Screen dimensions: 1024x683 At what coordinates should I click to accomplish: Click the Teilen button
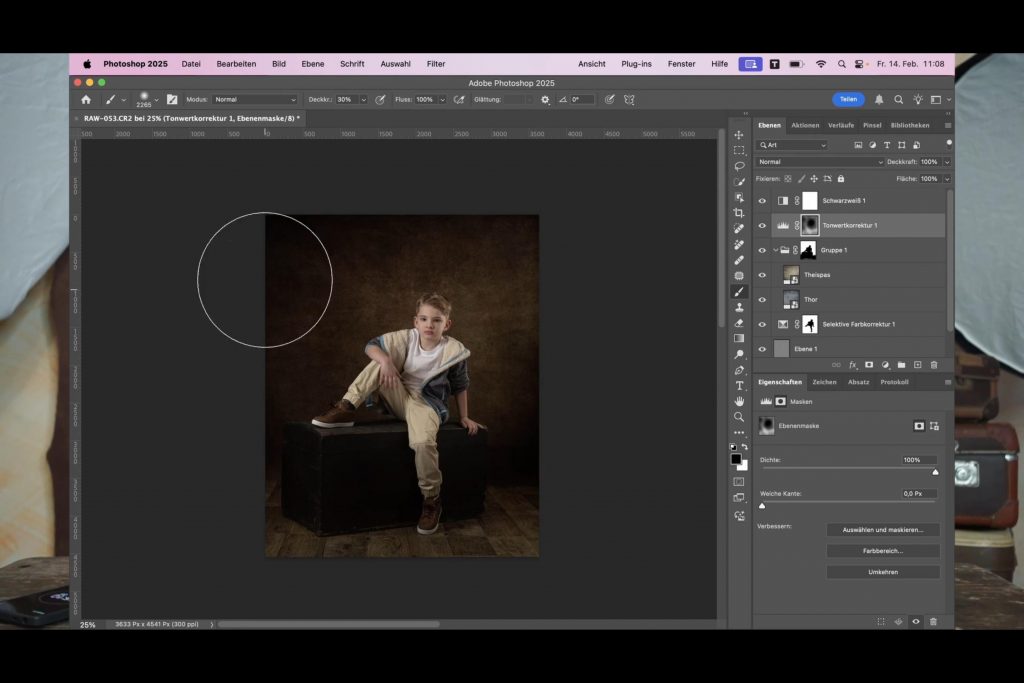[848, 100]
